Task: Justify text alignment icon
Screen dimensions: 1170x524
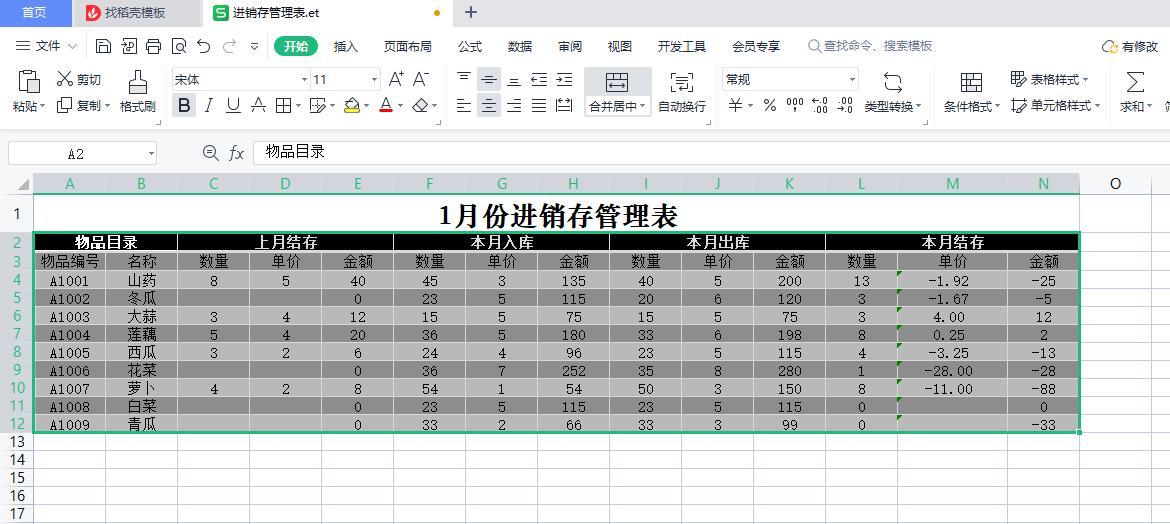Action: (539, 105)
